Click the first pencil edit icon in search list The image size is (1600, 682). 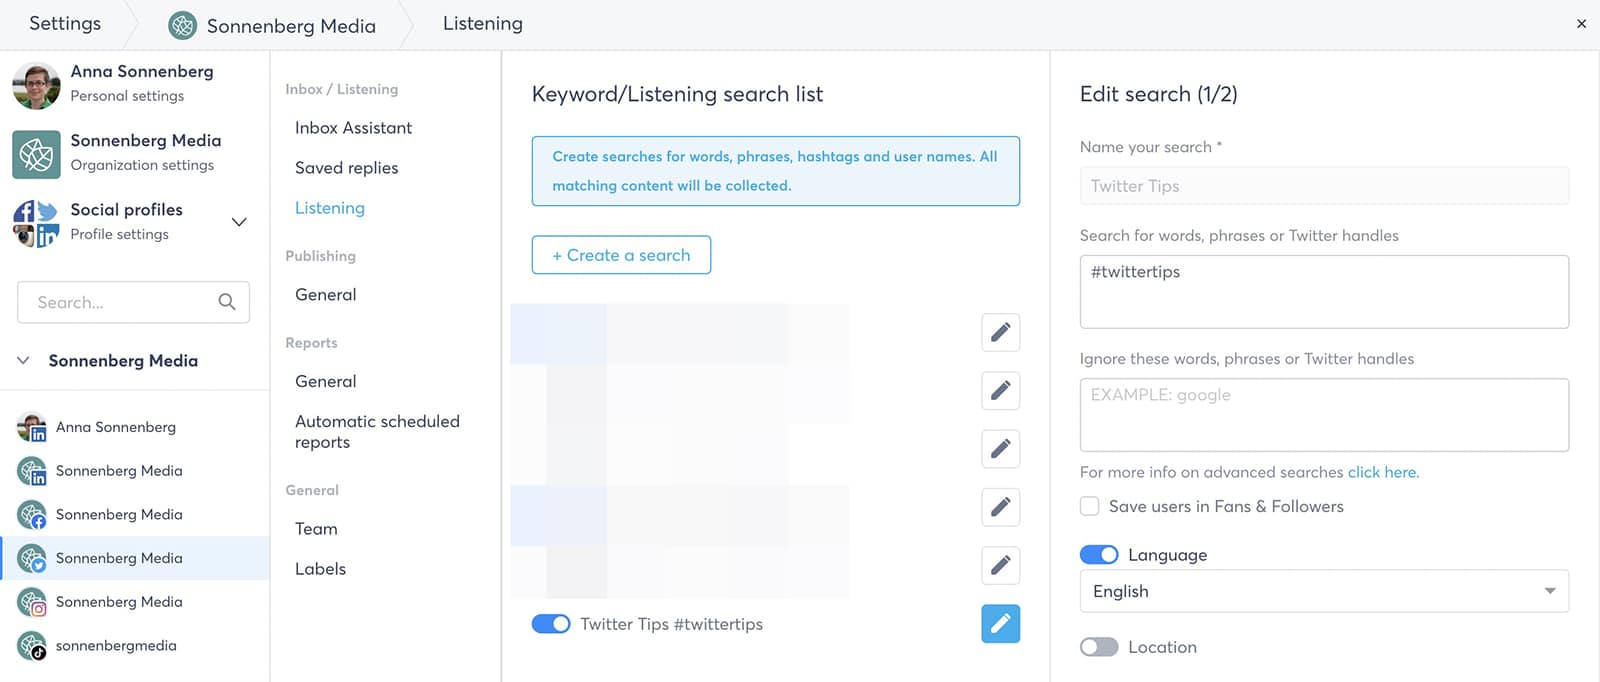(1000, 332)
